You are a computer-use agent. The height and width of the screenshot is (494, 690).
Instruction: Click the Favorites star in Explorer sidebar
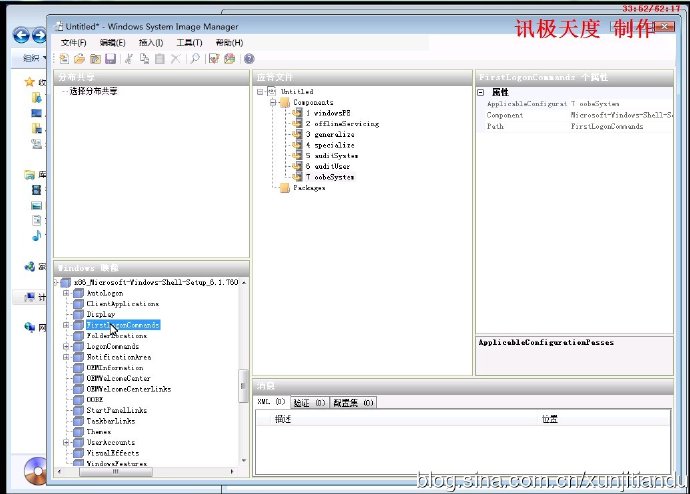[x=29, y=82]
